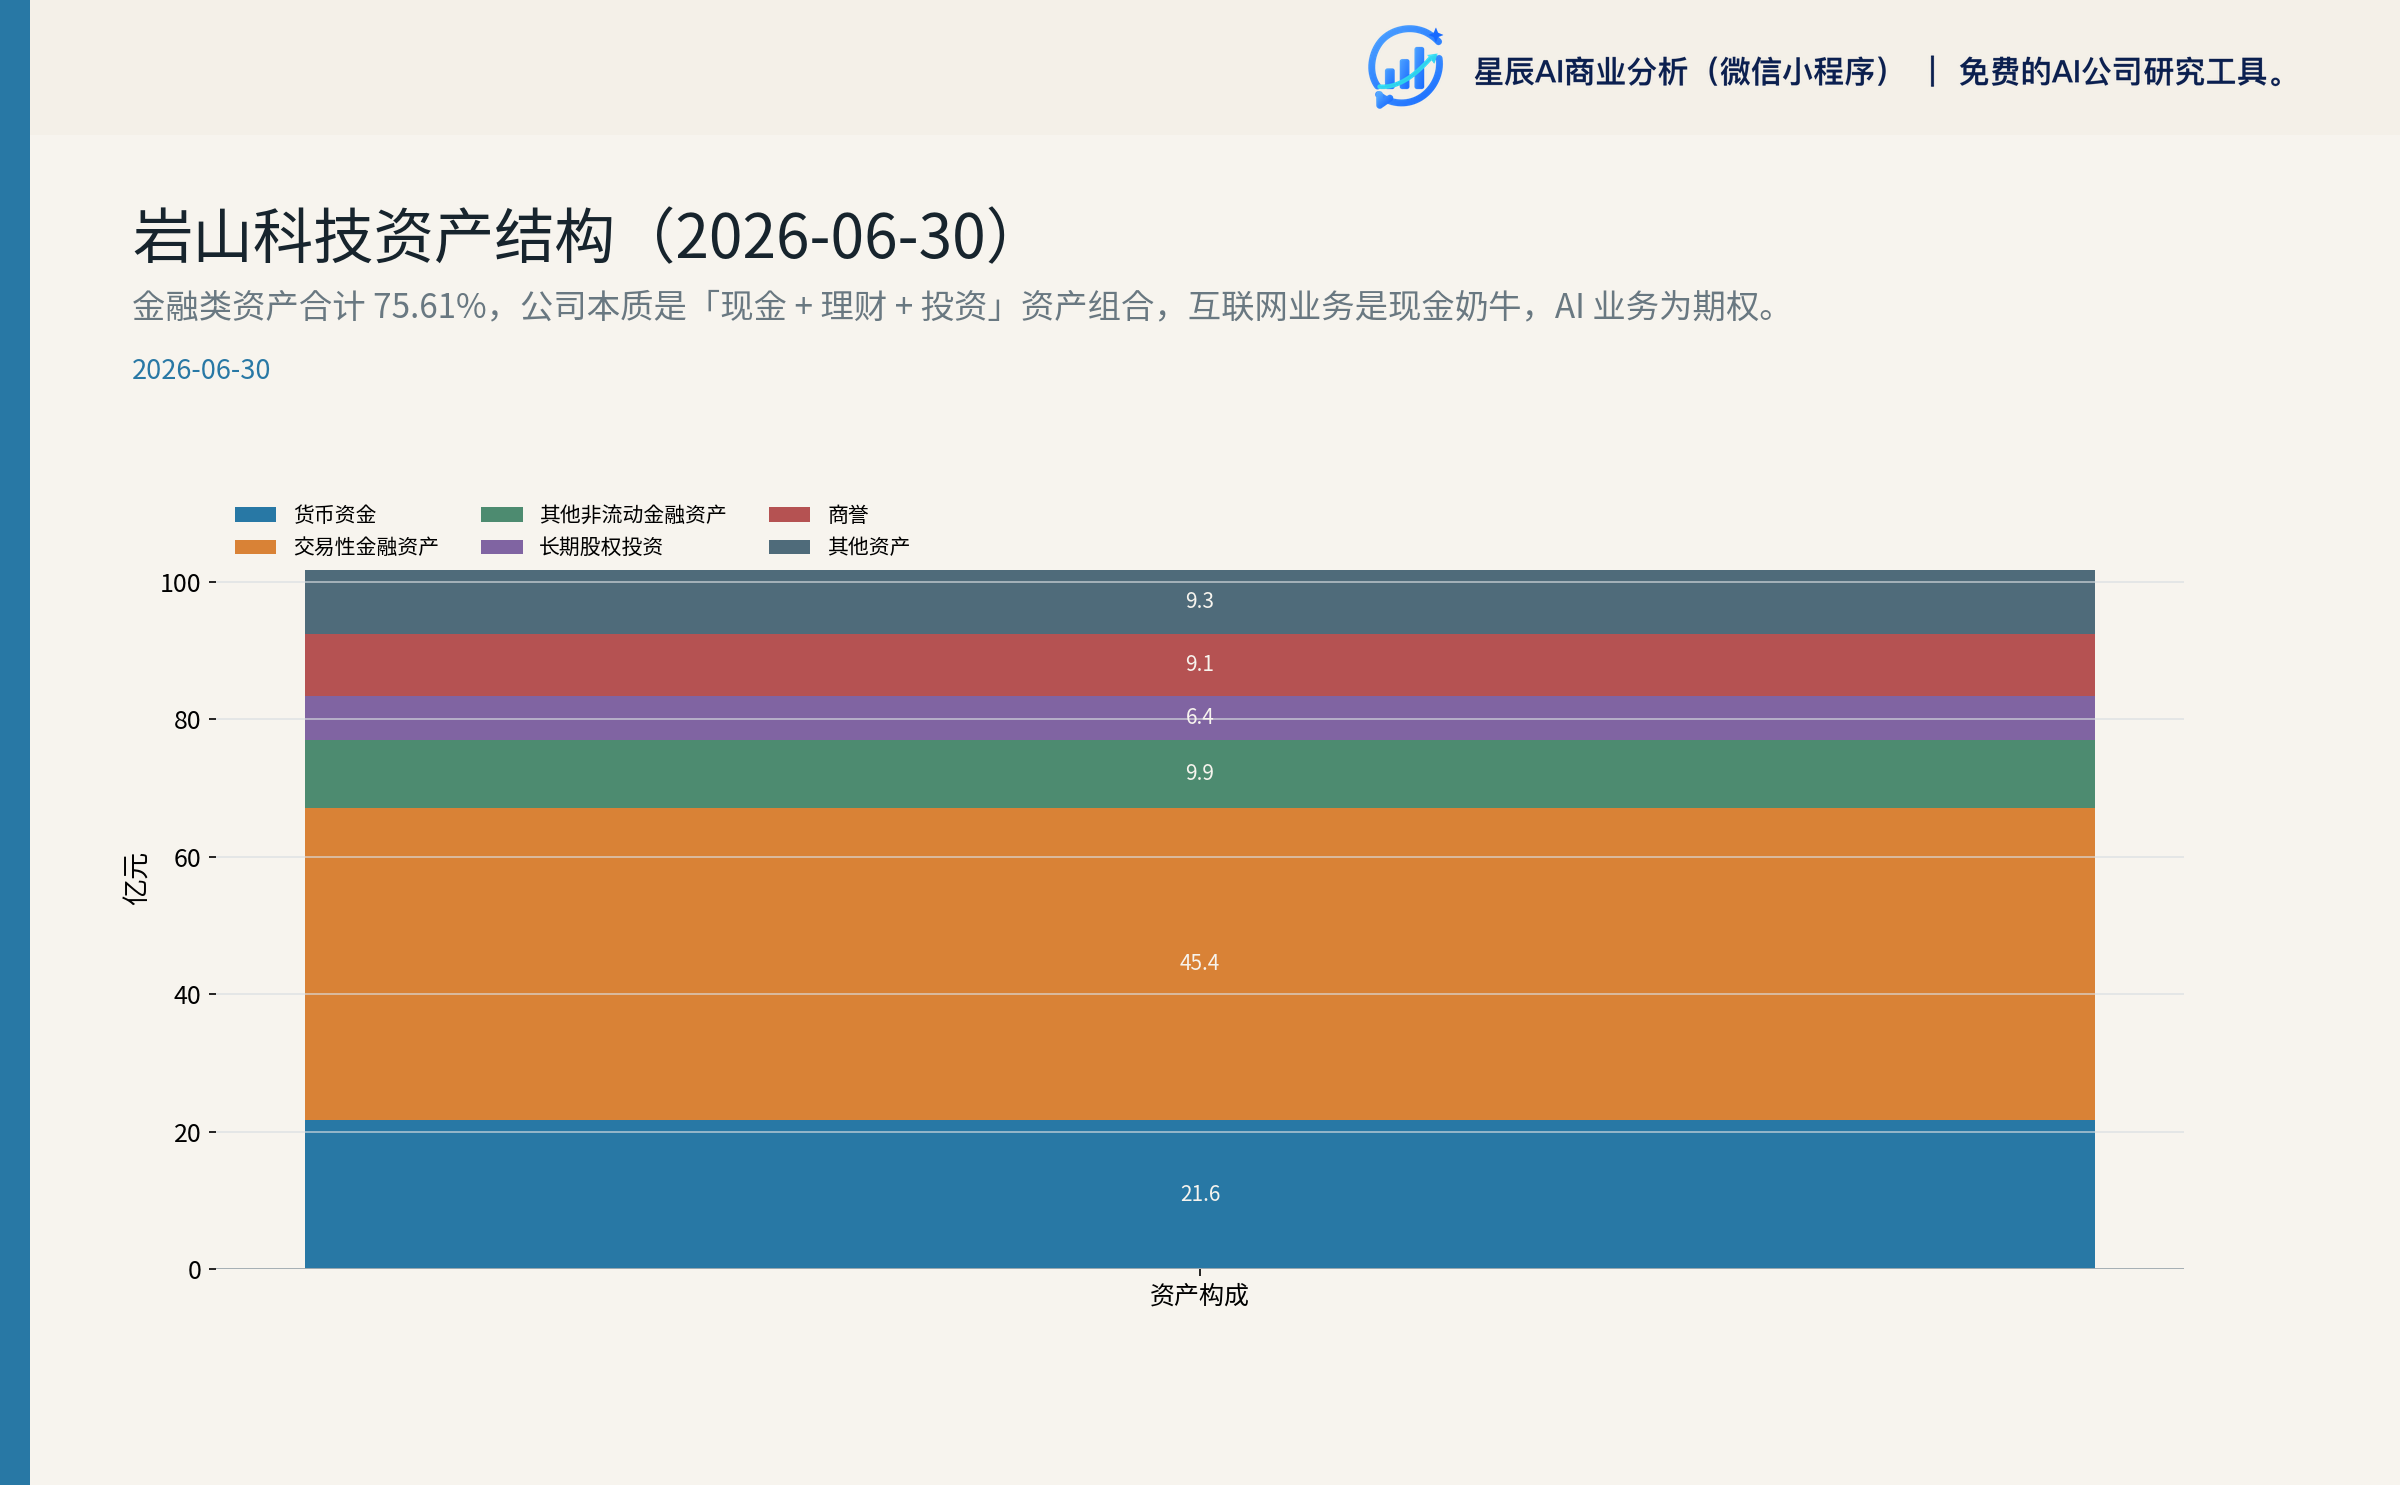Click the 其他非流动金融资产 legend label
The height and width of the screenshot is (1485, 2400).
633,514
